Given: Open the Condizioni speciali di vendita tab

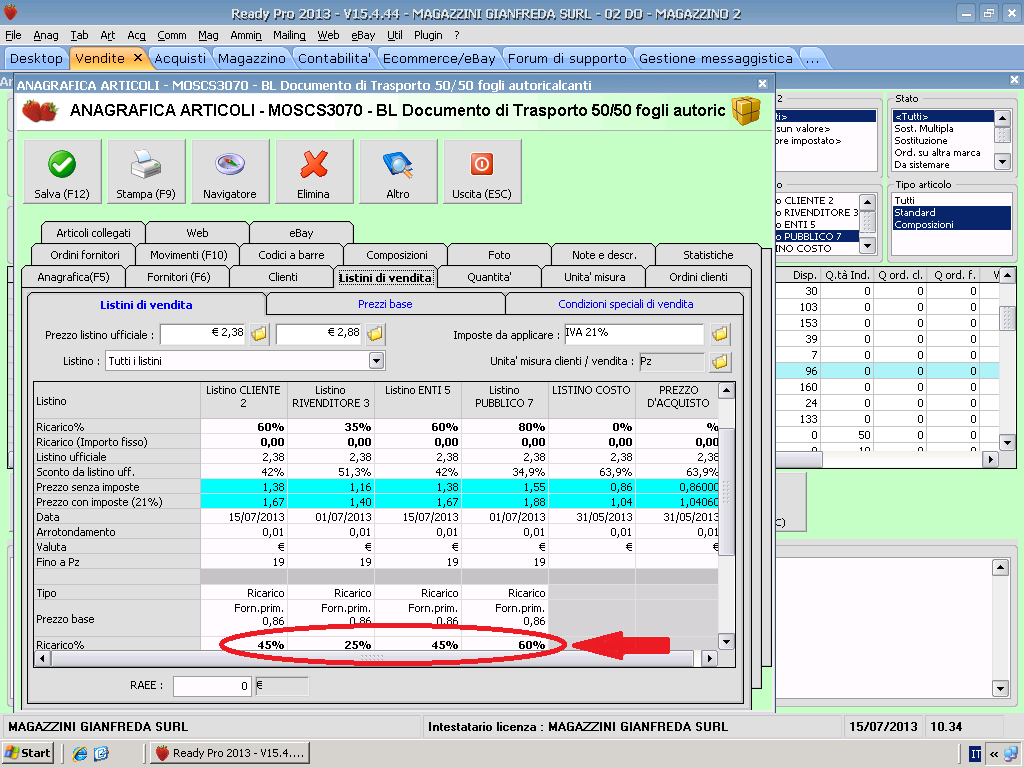Looking at the screenshot, I should tap(625, 304).
